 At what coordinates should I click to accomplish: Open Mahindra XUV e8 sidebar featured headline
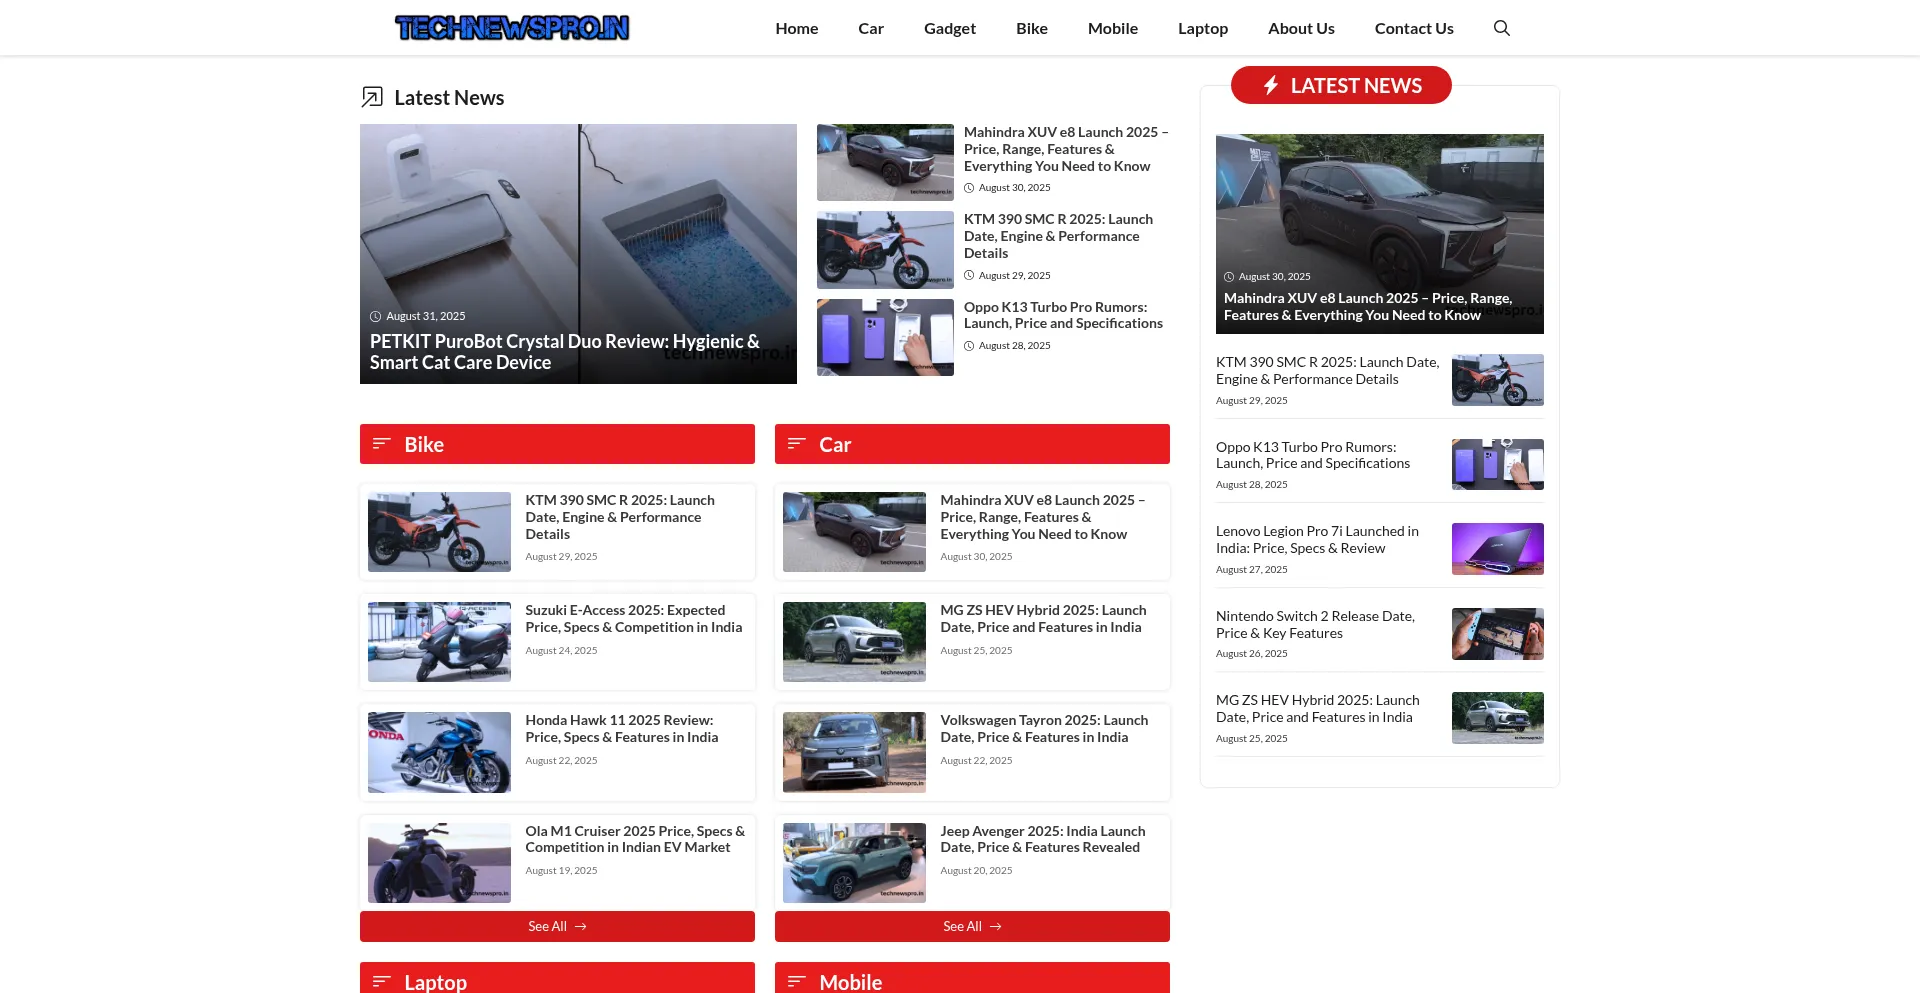pos(1368,307)
